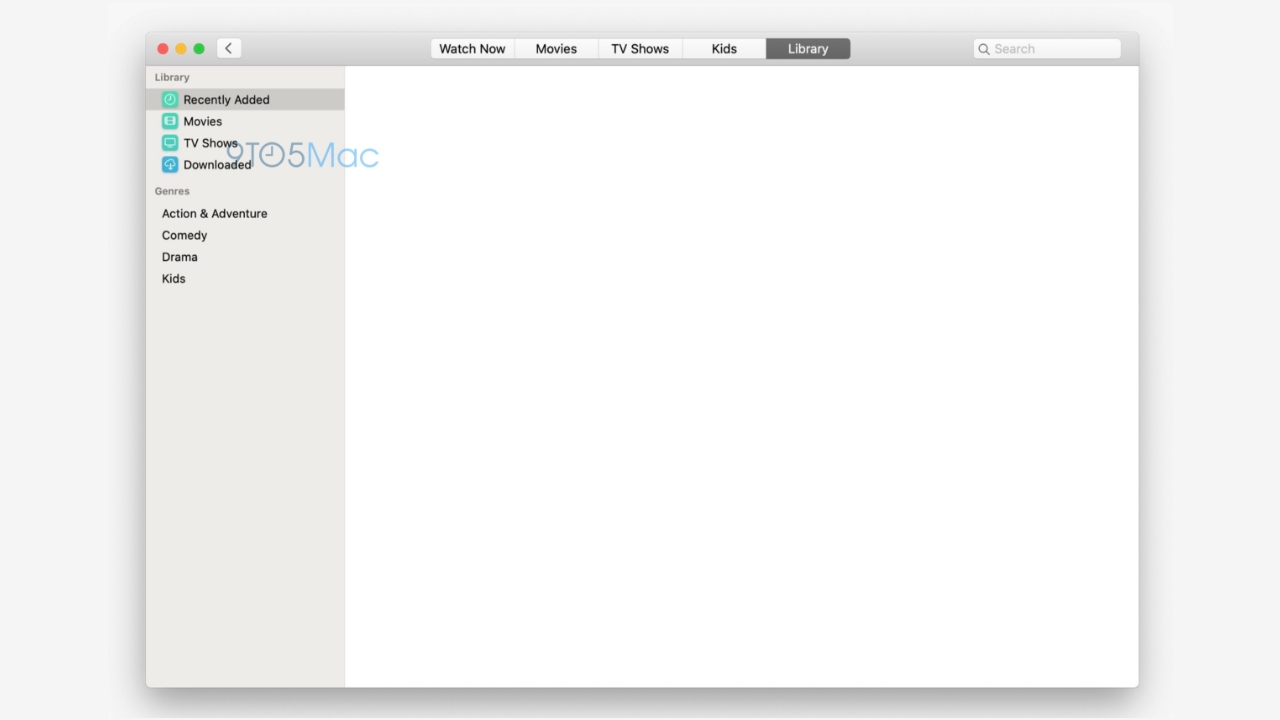Viewport: 1280px width, 720px height.
Task: Click the Recently Added clock icon
Action: pos(170,100)
